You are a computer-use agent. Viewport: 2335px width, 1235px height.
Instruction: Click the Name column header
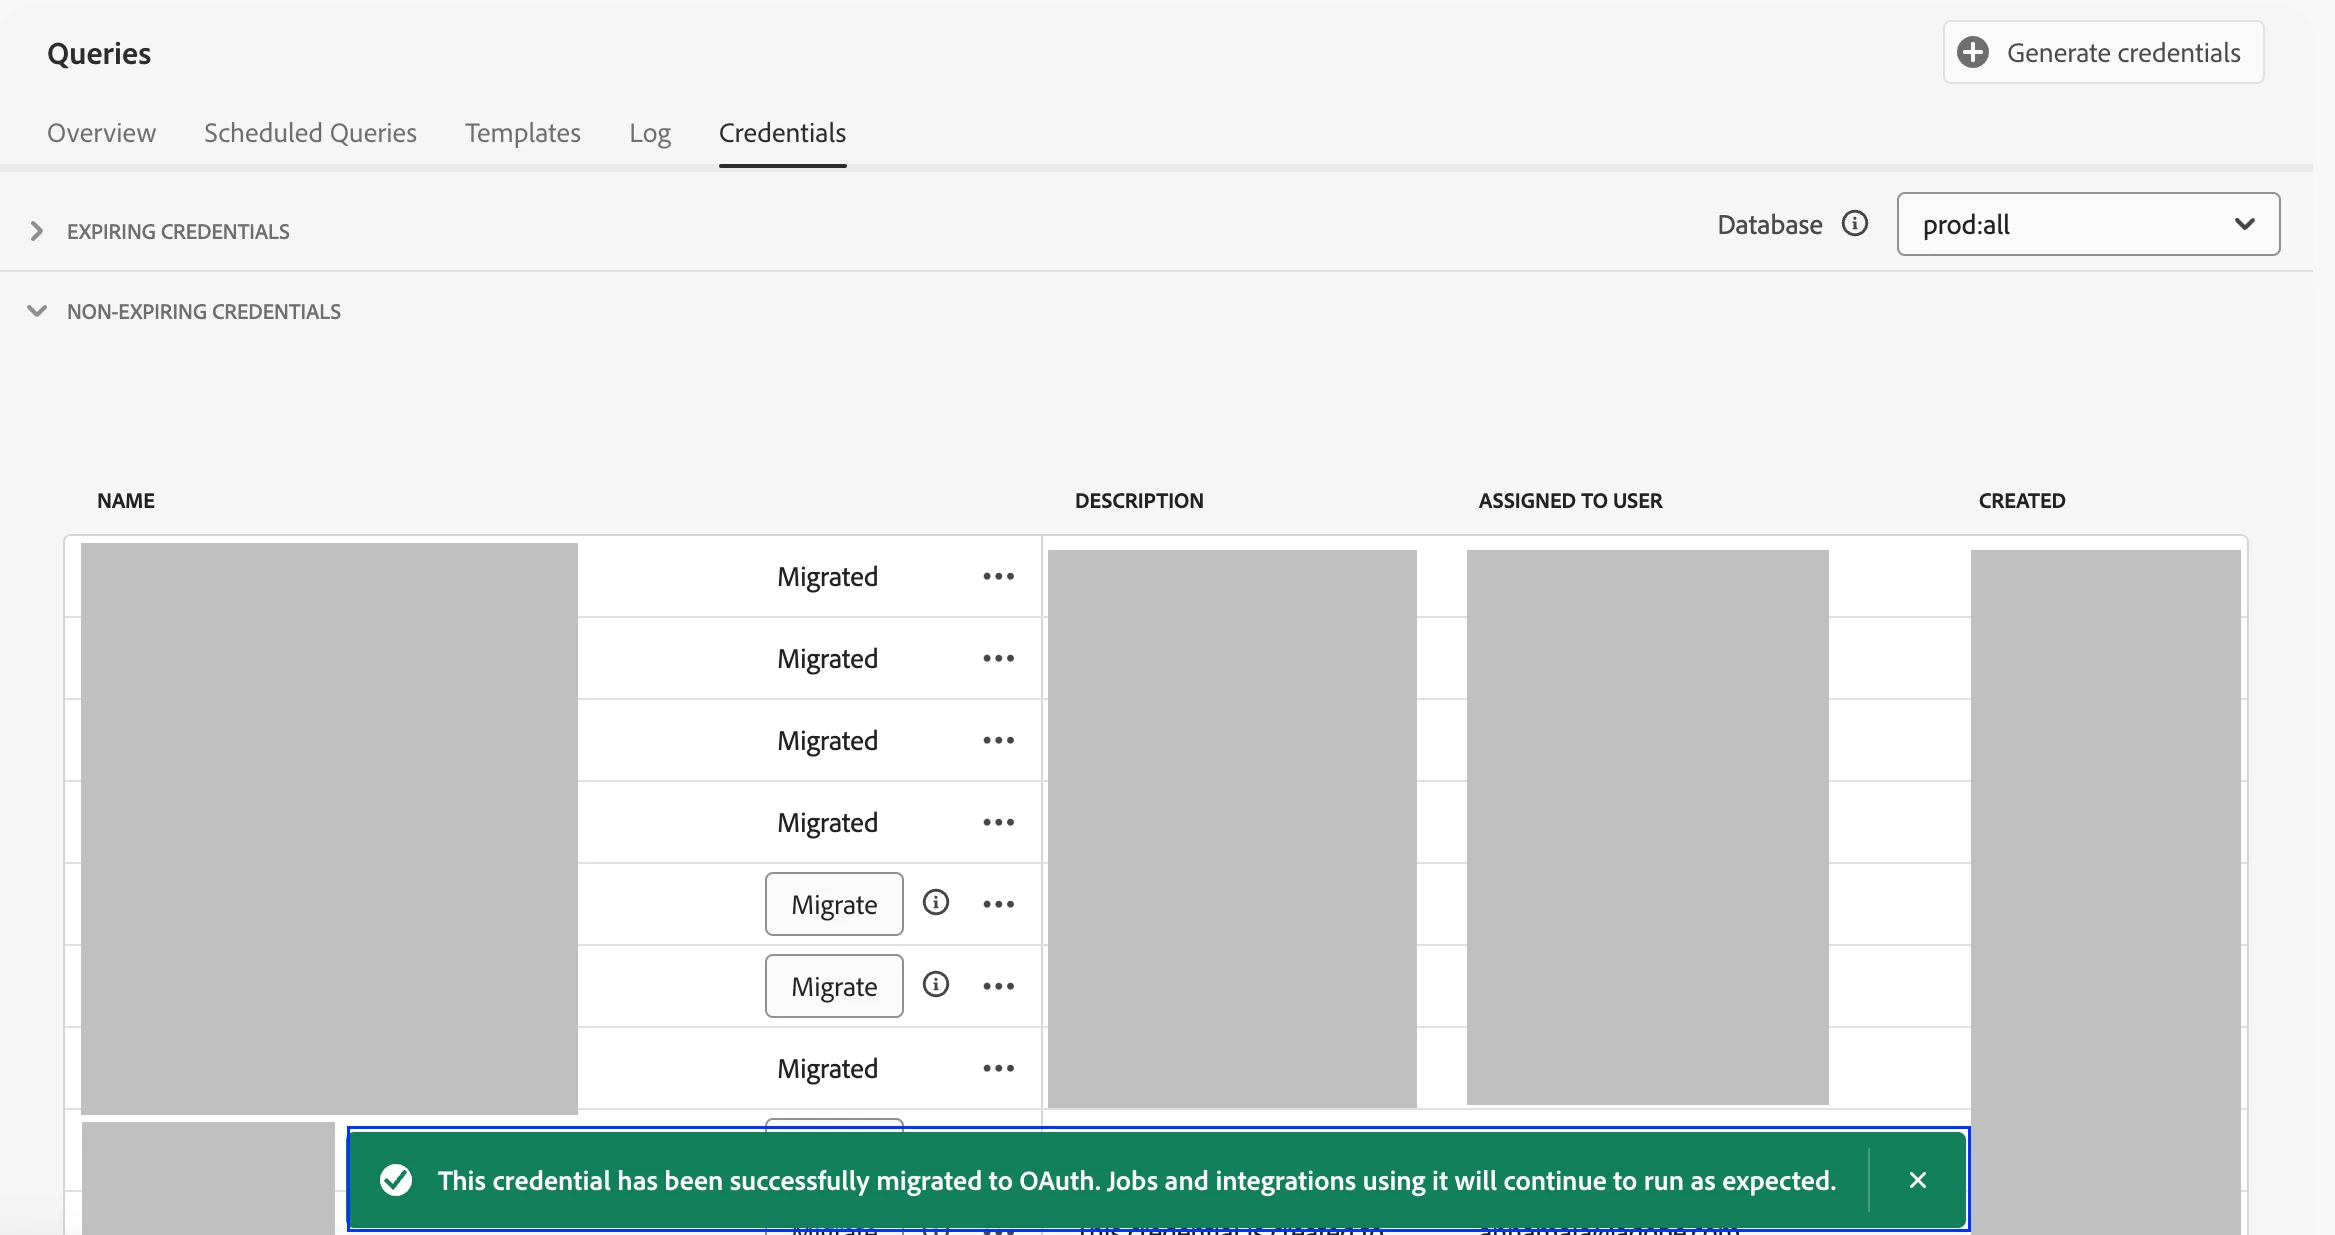[126, 501]
